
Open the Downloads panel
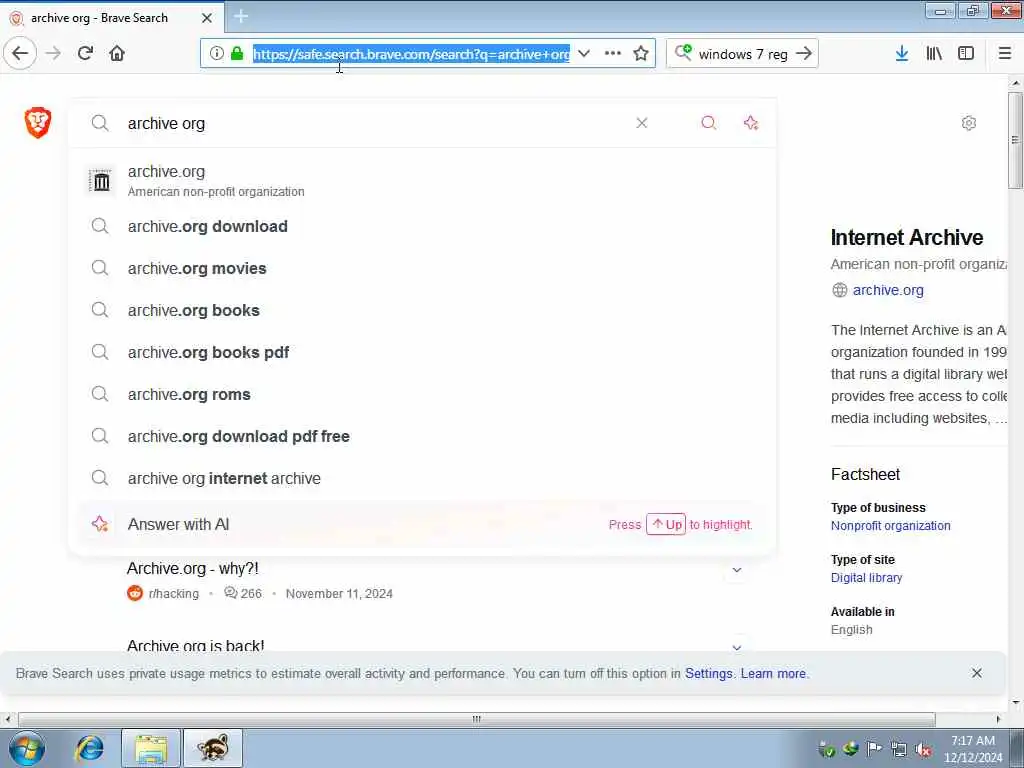point(901,54)
